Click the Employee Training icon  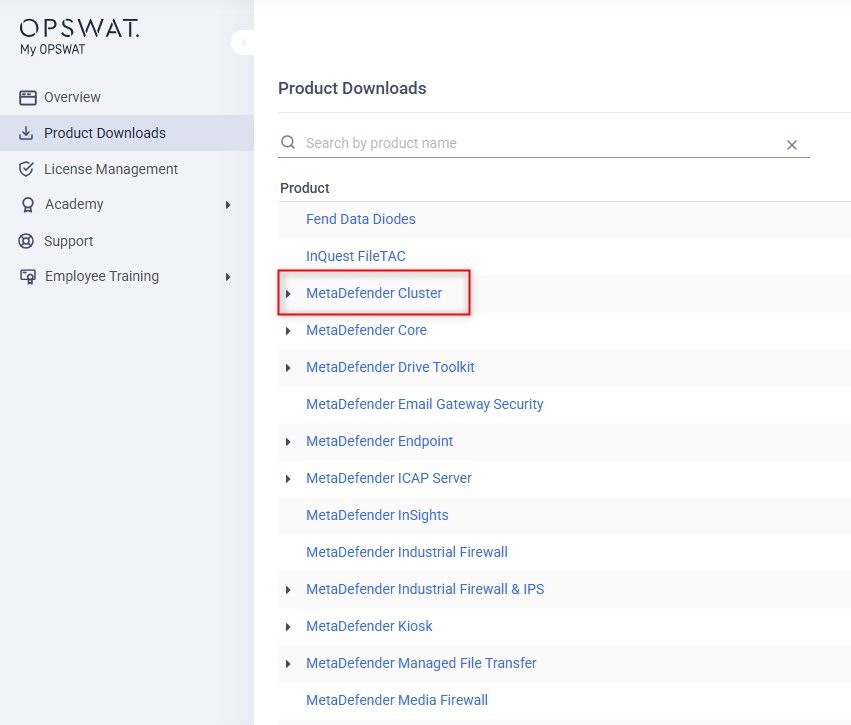pos(28,277)
